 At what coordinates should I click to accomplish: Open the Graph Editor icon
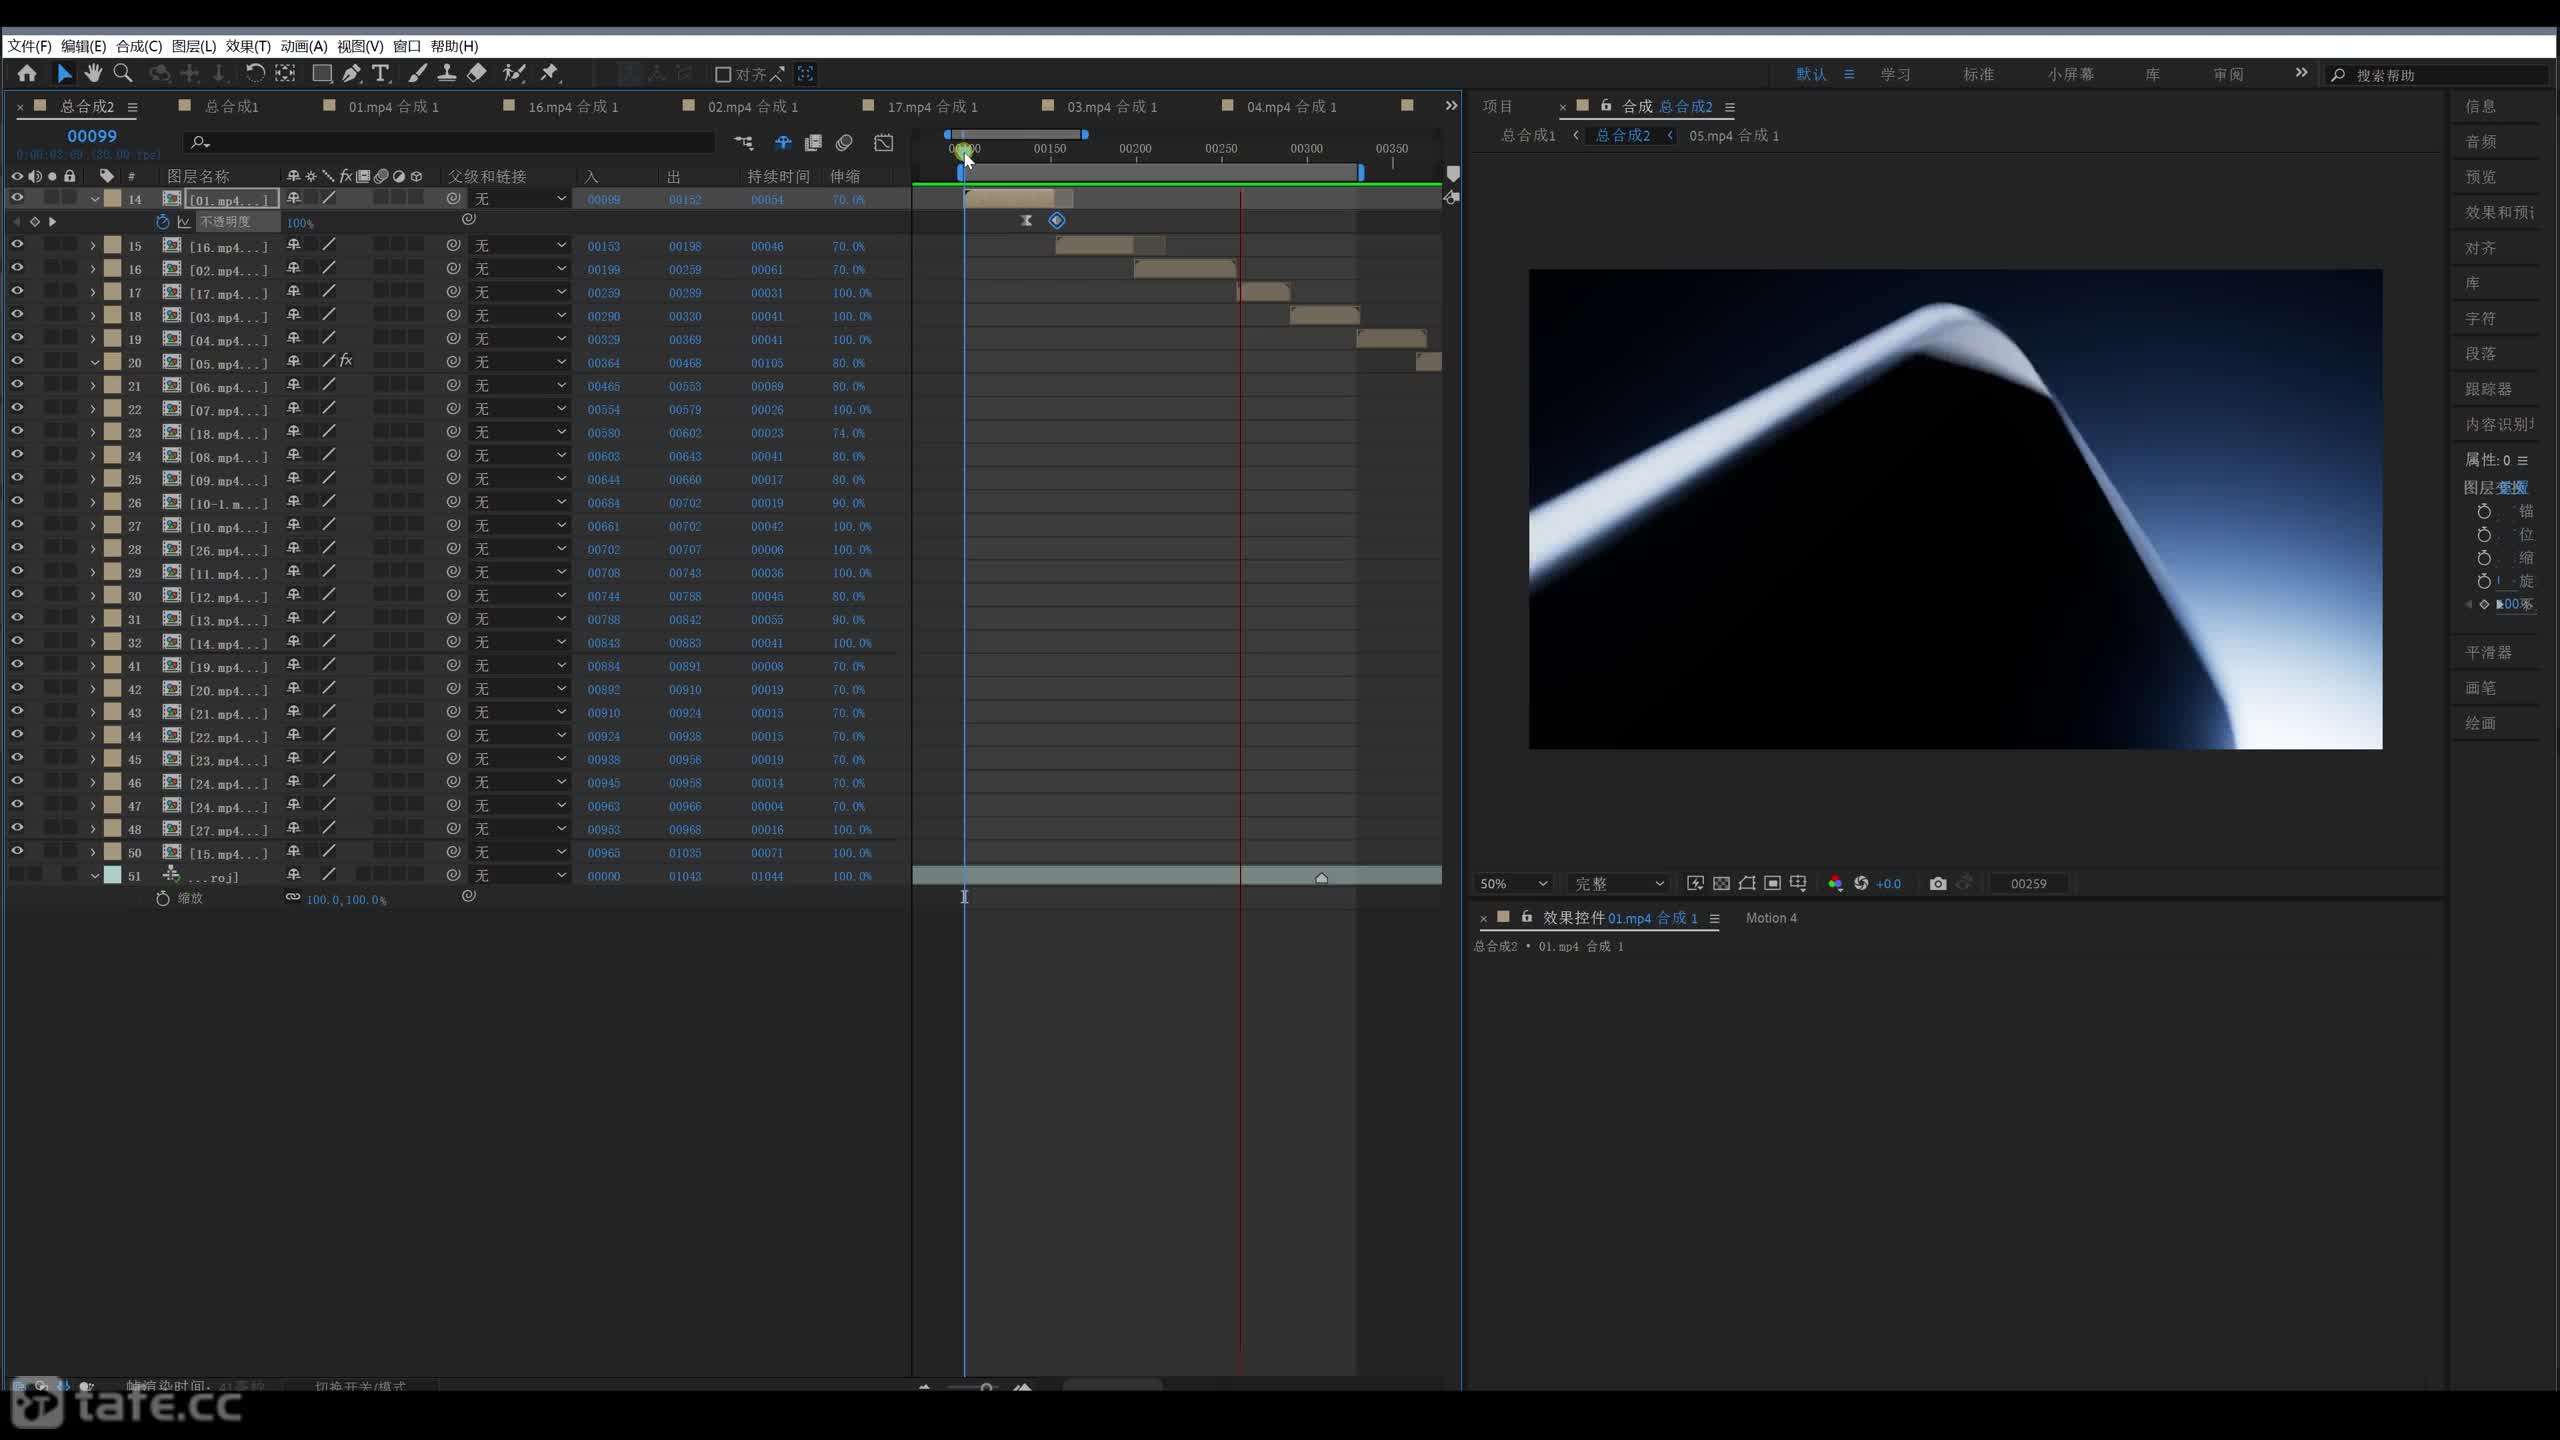click(884, 143)
